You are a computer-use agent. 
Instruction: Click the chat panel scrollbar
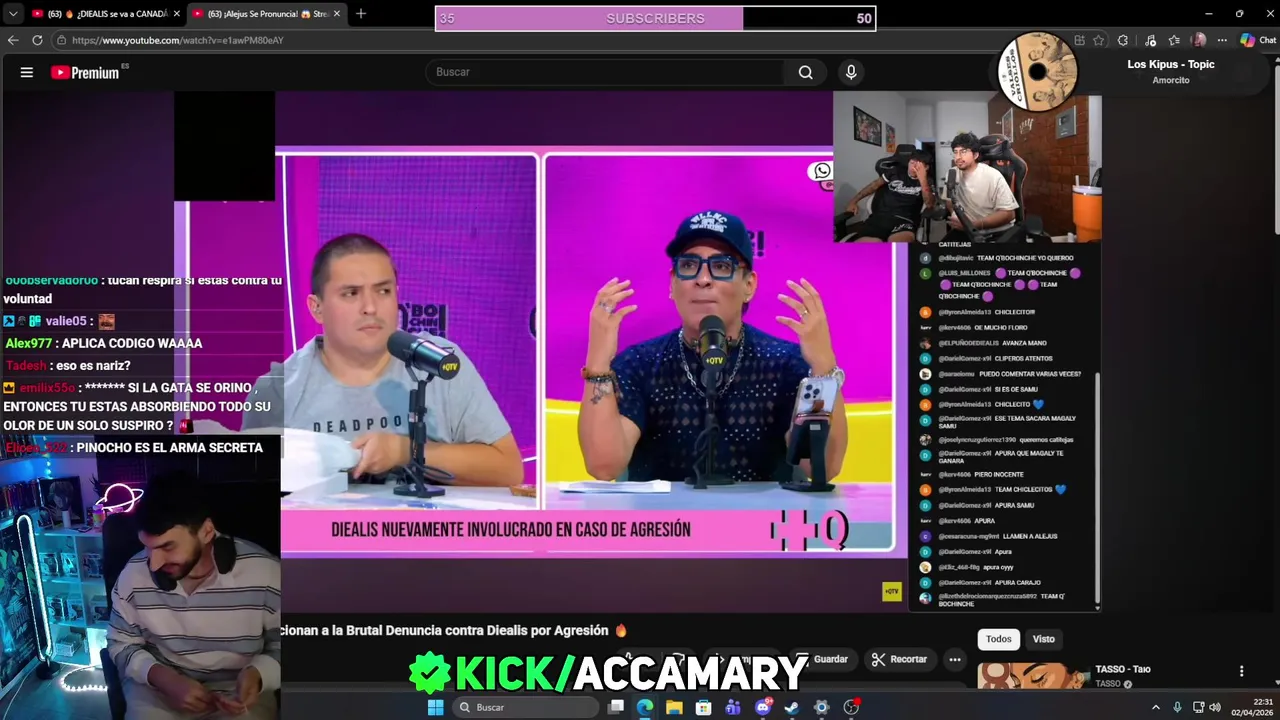pyautogui.click(x=1098, y=488)
